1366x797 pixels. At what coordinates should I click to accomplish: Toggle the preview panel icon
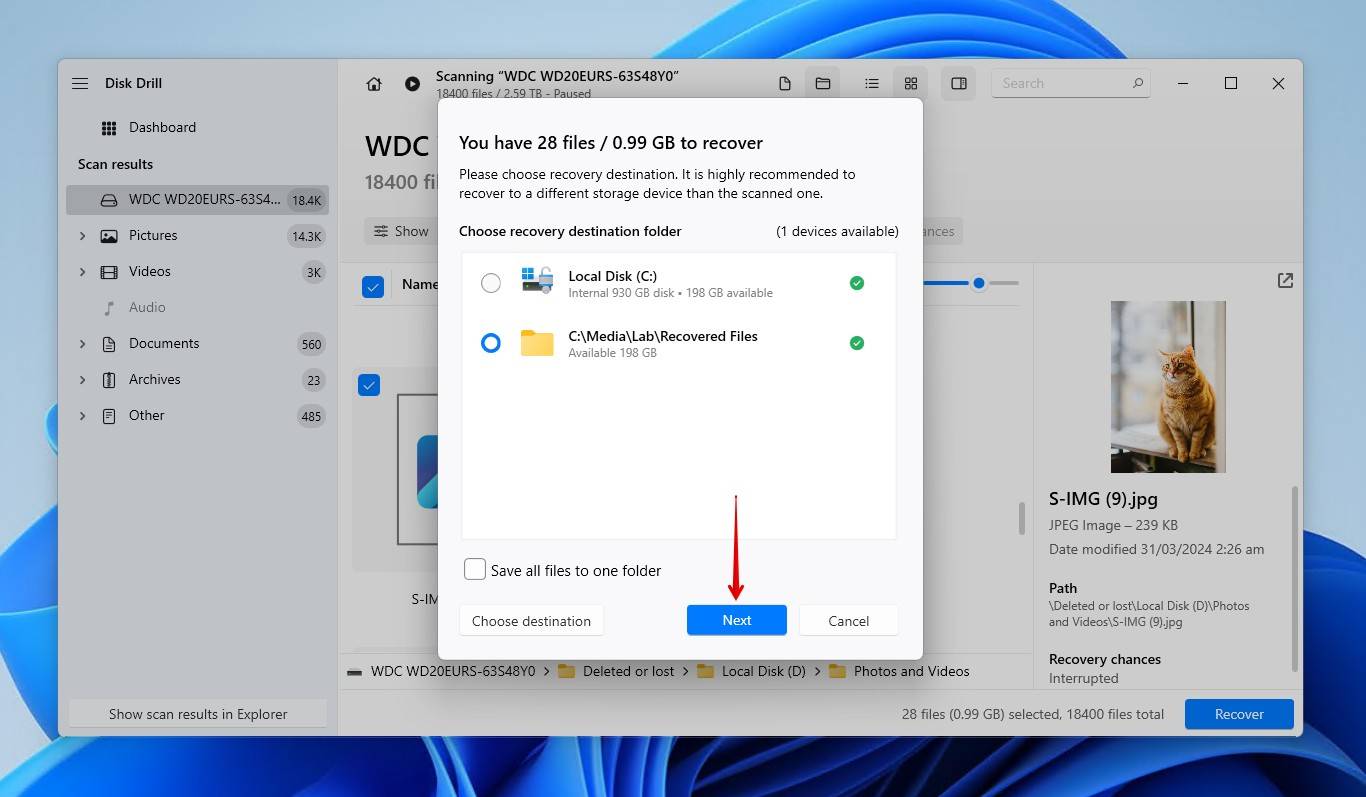click(959, 84)
